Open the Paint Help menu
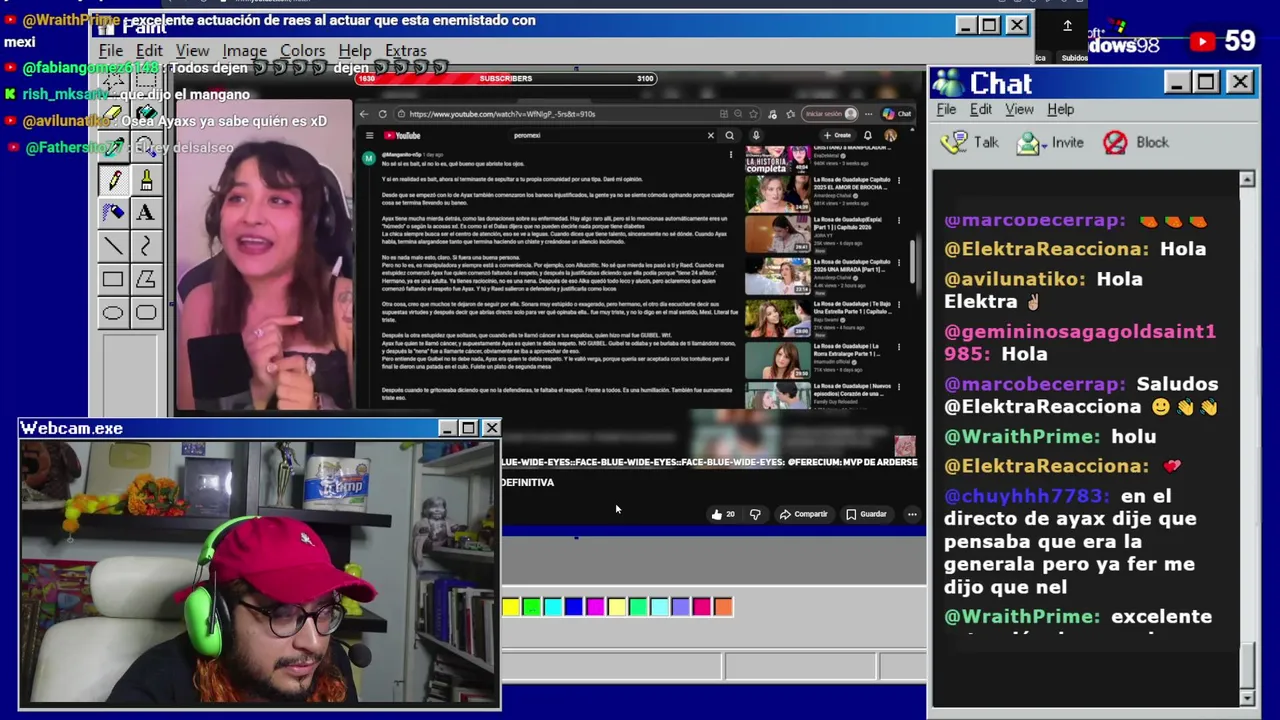The width and height of the screenshot is (1280, 720). pyautogui.click(x=355, y=51)
